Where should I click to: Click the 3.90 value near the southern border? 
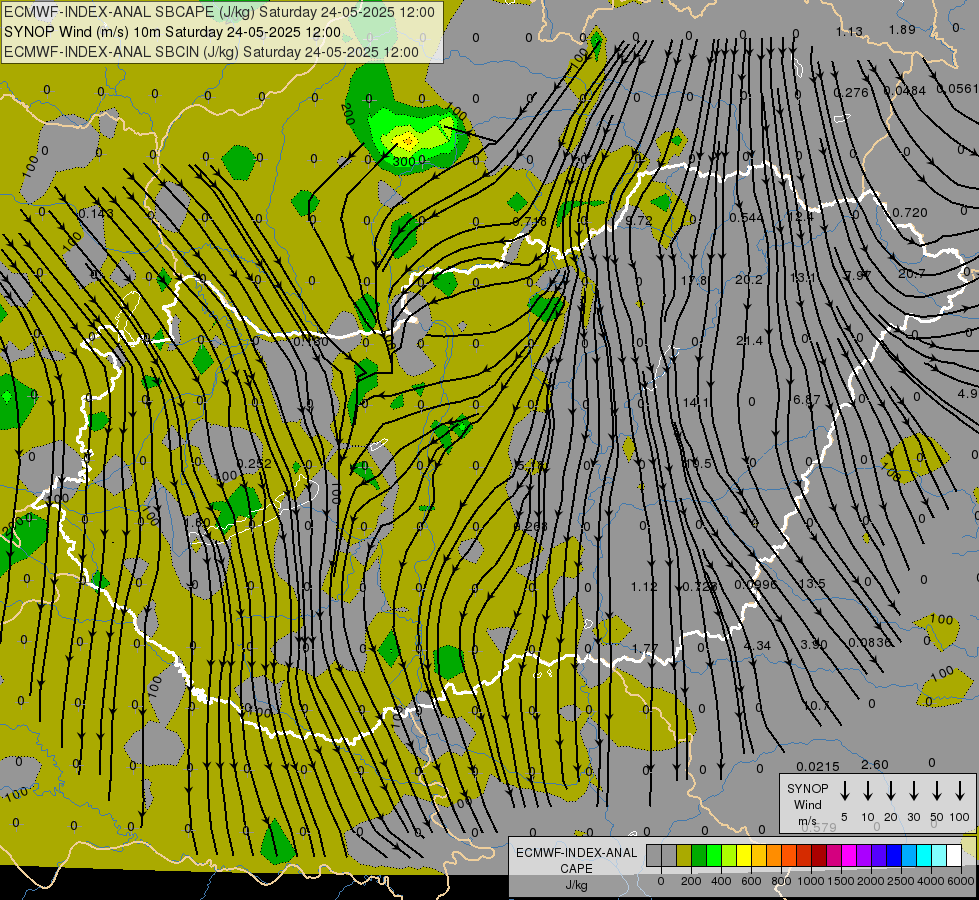tap(814, 644)
